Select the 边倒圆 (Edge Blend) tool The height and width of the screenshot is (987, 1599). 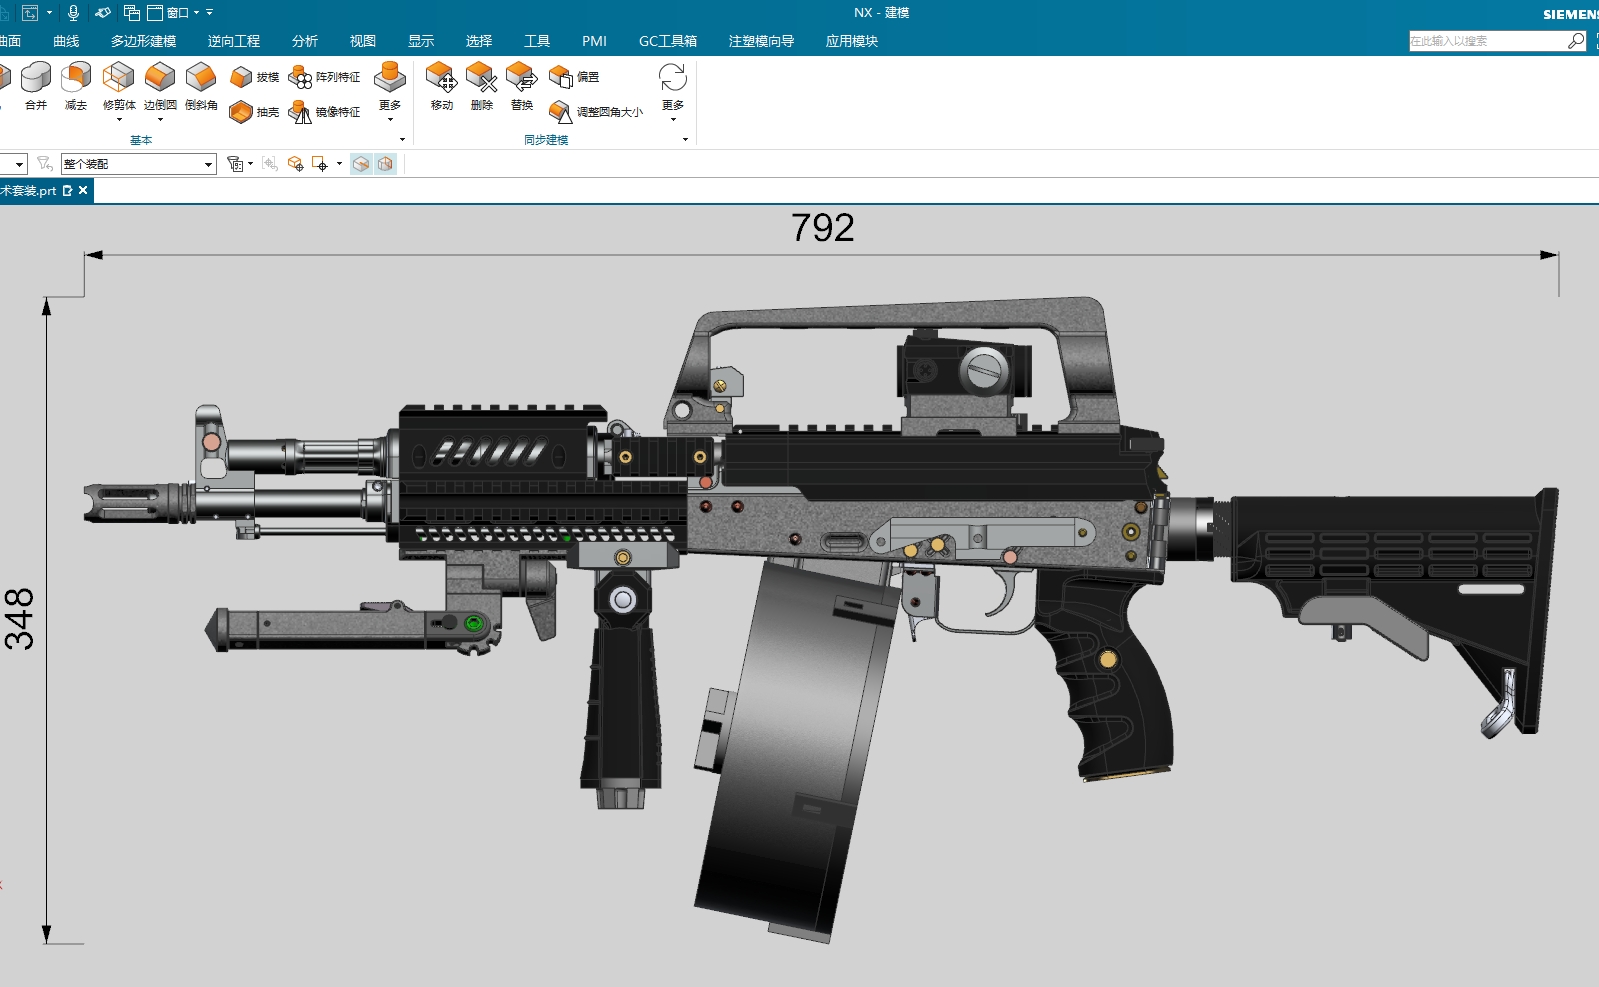tap(160, 86)
